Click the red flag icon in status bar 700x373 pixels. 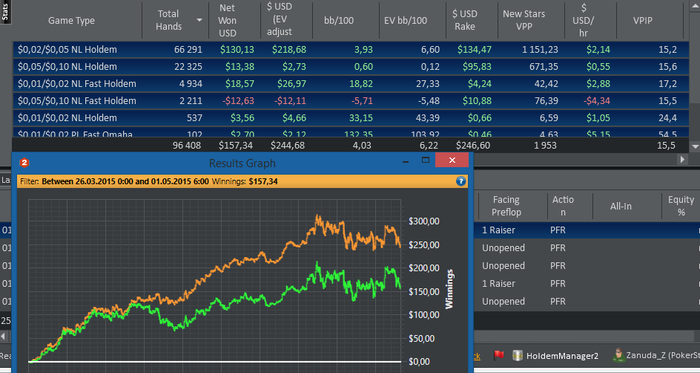pos(499,355)
